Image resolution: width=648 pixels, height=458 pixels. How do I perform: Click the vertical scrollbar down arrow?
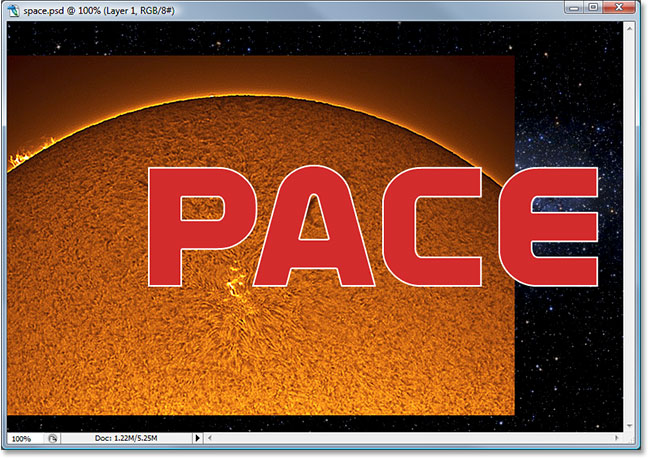click(629, 426)
